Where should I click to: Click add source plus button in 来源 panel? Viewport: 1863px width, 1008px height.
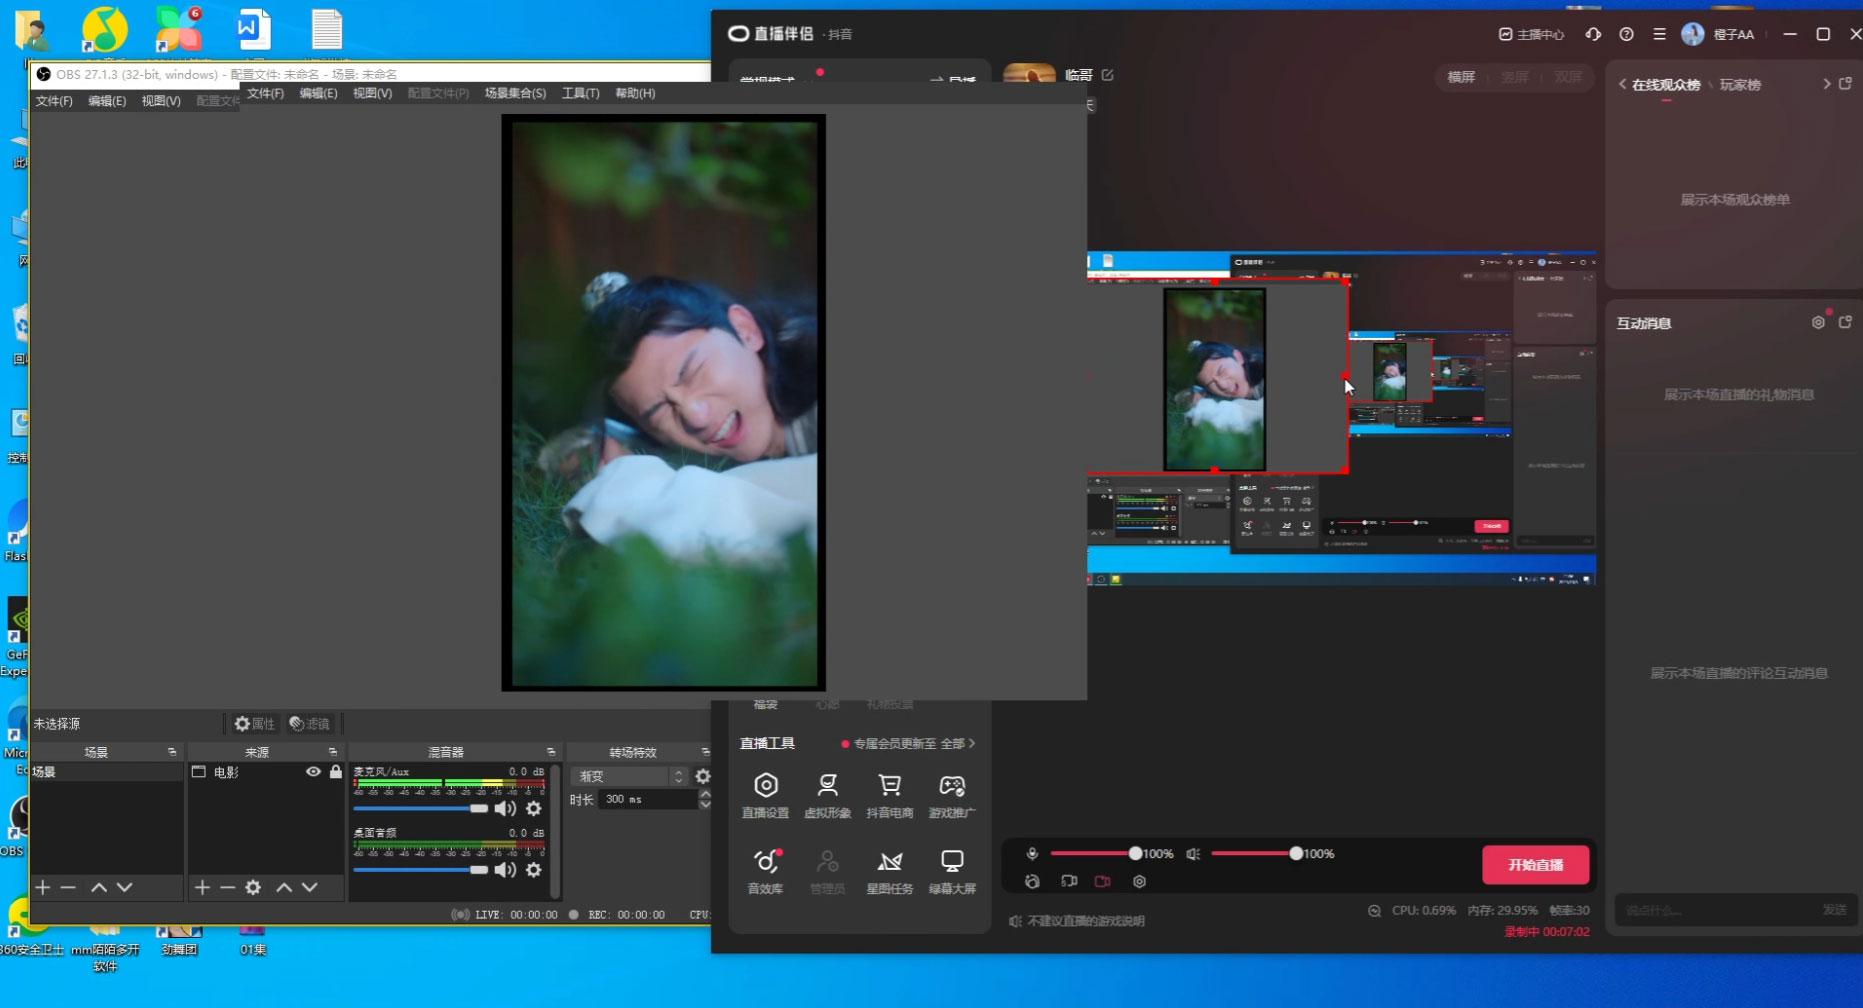[x=202, y=887]
